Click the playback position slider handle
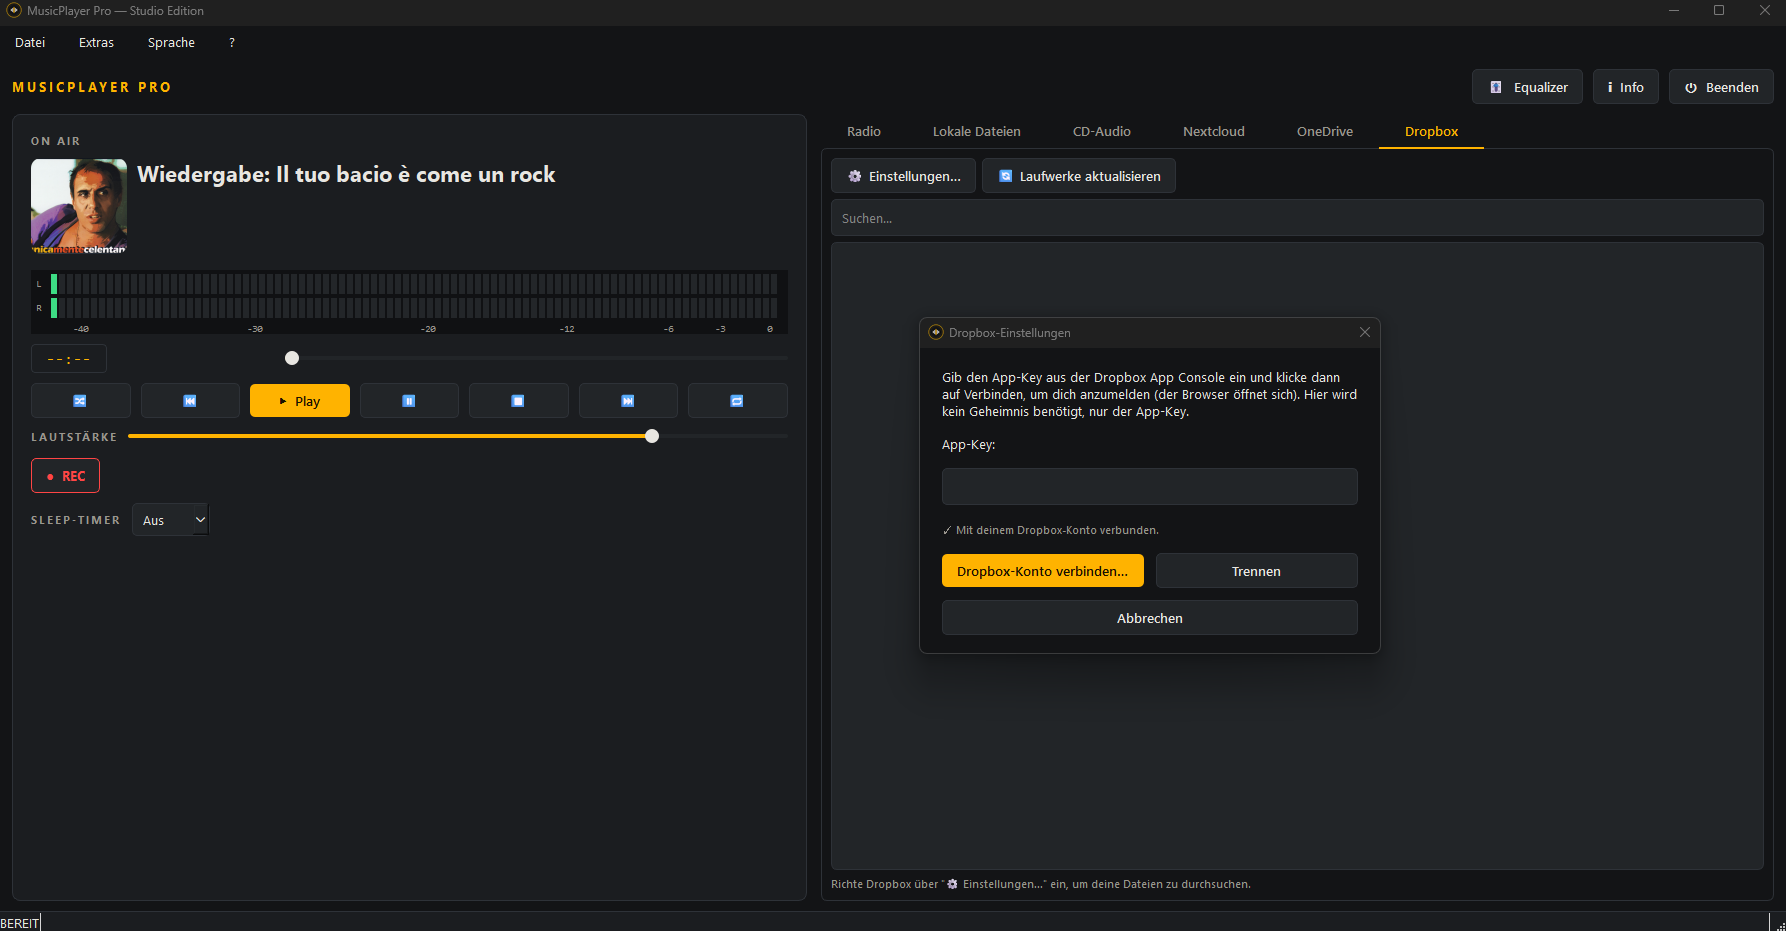Screen dimensions: 1786x931 point(292,358)
